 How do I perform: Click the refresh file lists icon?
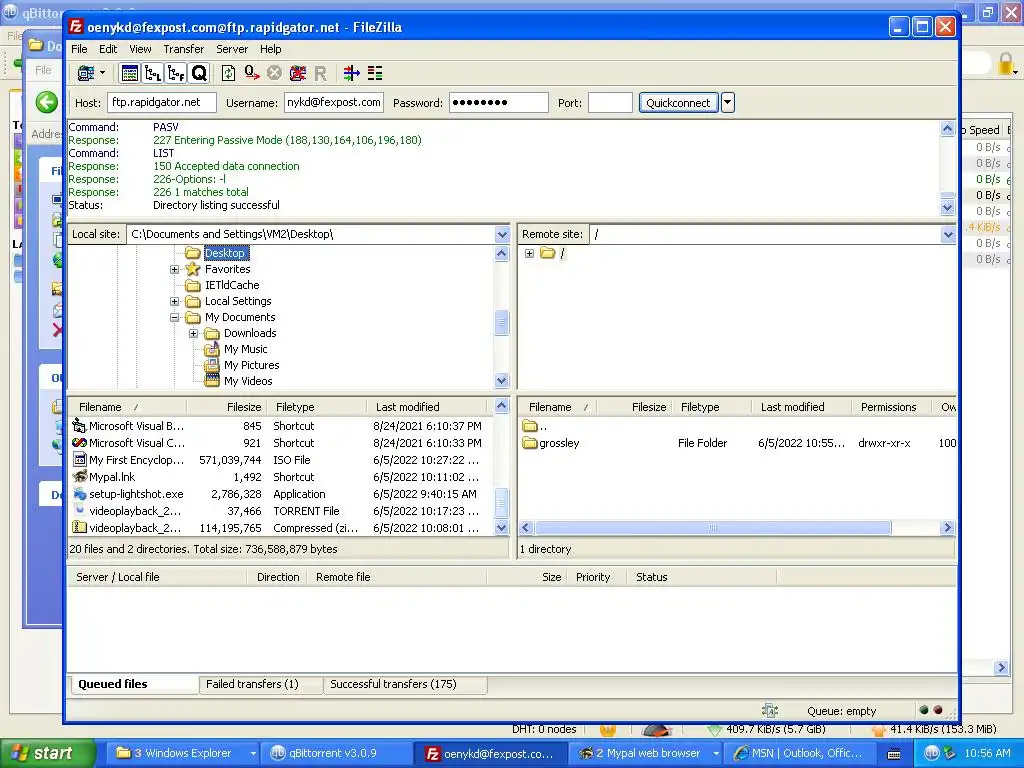point(229,73)
